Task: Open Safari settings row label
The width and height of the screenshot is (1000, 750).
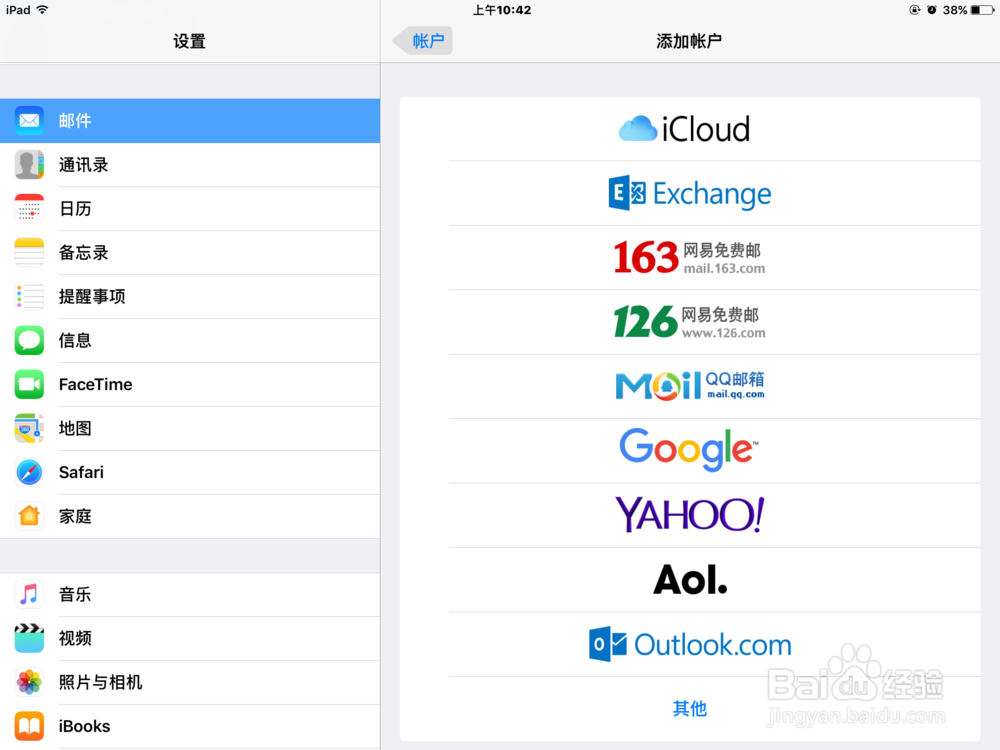Action: pyautogui.click(x=81, y=473)
